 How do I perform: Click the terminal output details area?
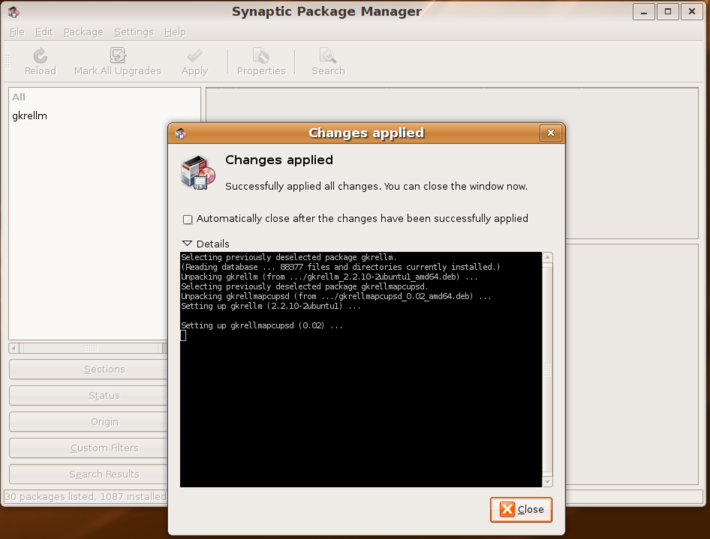360,370
